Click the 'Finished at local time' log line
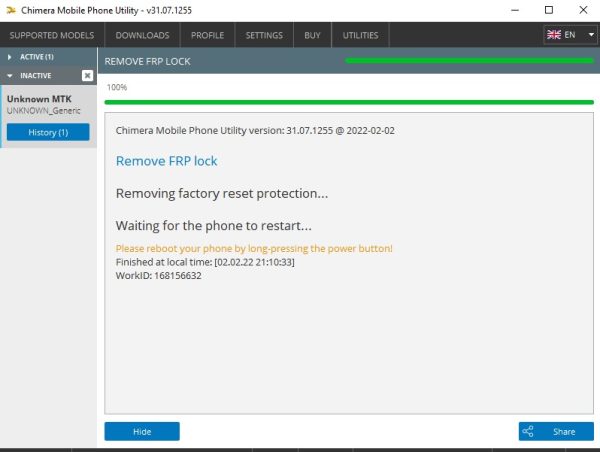600x452 pixels. pos(205,262)
